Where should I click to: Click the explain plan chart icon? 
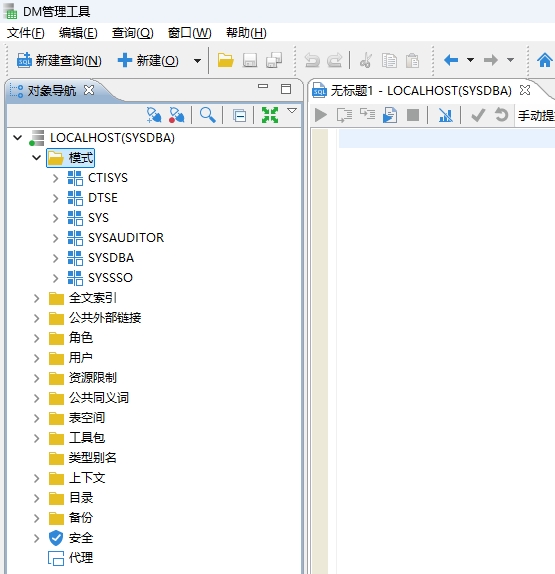pos(446,115)
